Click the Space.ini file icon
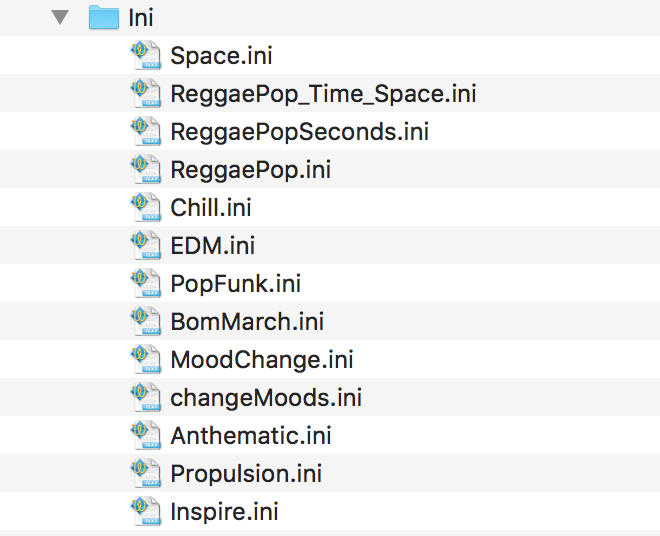The image size is (660, 536). [x=146, y=55]
